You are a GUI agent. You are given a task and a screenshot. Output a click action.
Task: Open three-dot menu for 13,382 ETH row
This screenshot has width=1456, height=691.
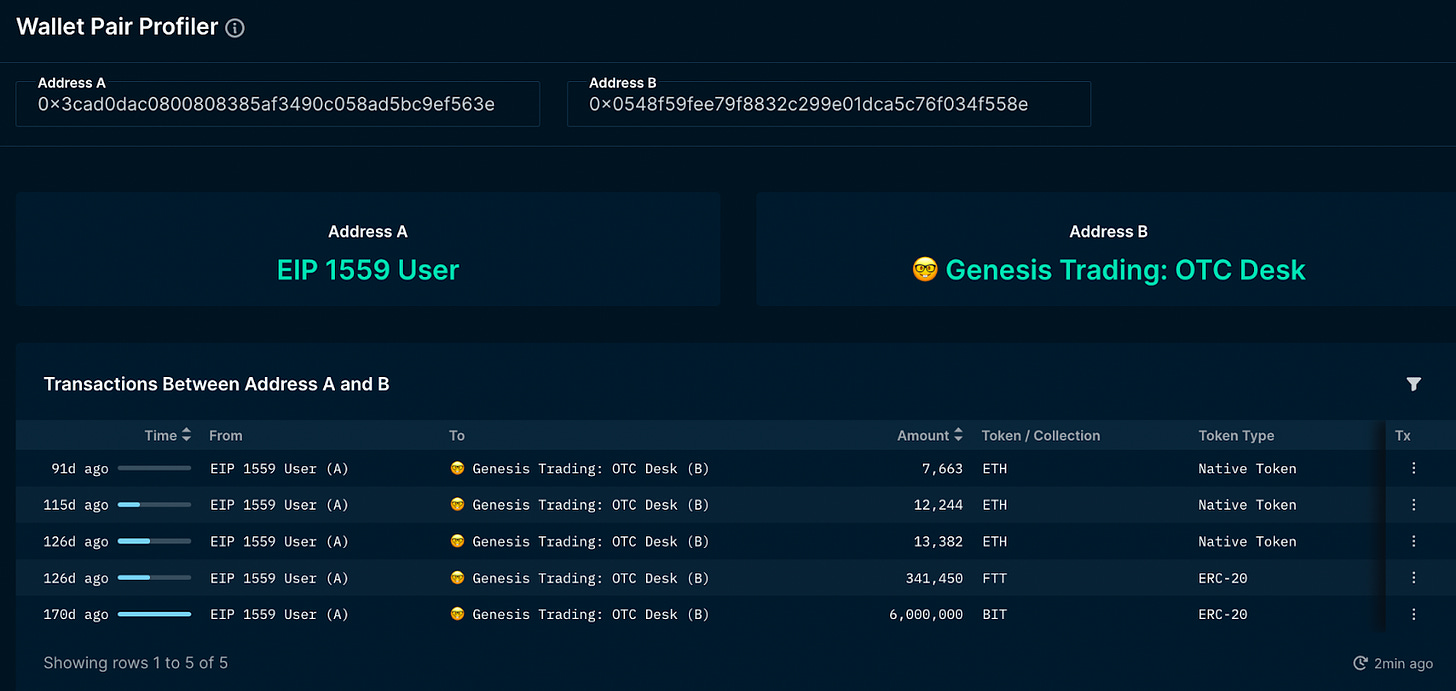[1413, 541]
